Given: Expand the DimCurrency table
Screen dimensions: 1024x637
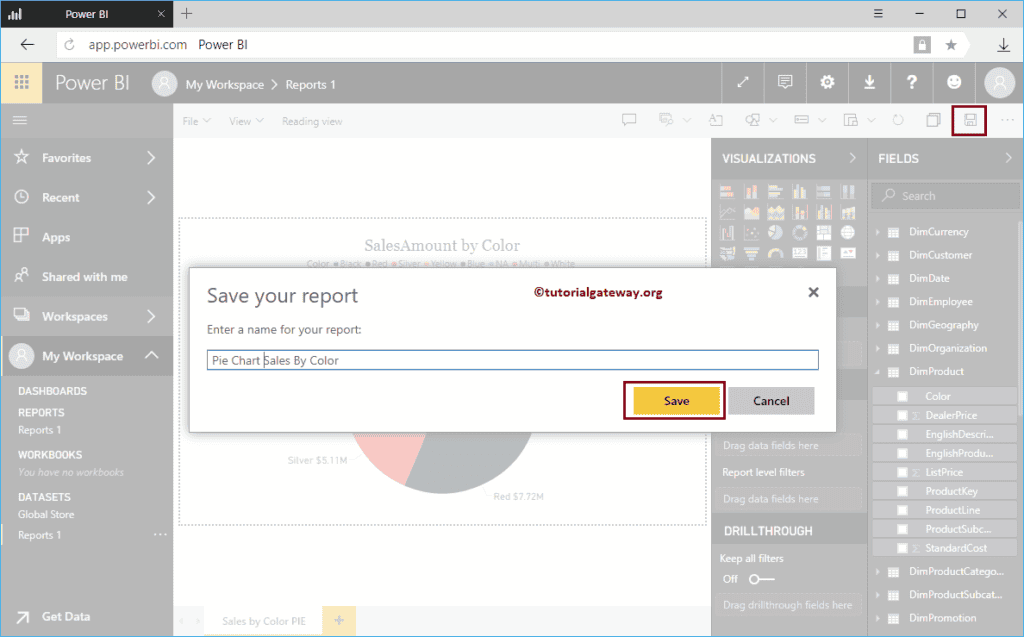Looking at the screenshot, I should [878, 232].
